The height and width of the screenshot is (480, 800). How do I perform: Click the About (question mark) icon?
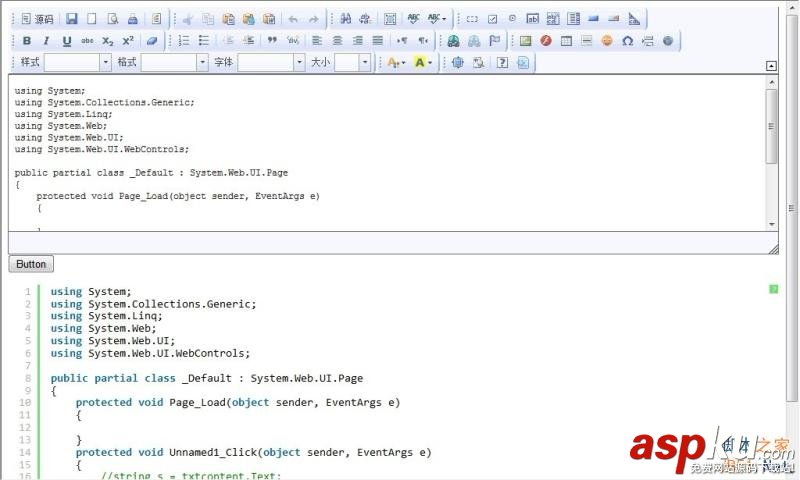(x=503, y=63)
